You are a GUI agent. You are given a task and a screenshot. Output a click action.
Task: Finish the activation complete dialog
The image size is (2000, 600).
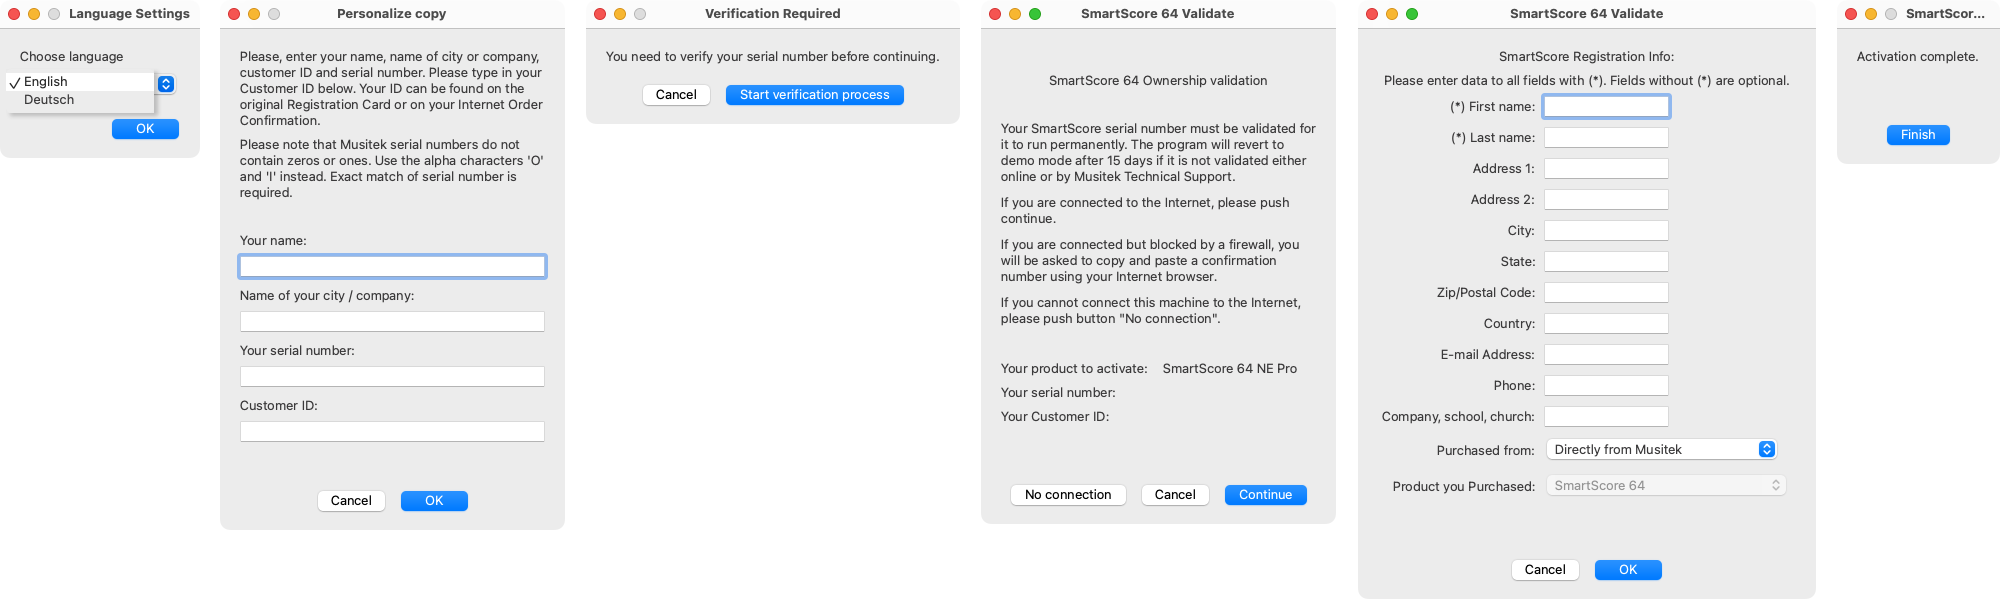pos(1918,135)
